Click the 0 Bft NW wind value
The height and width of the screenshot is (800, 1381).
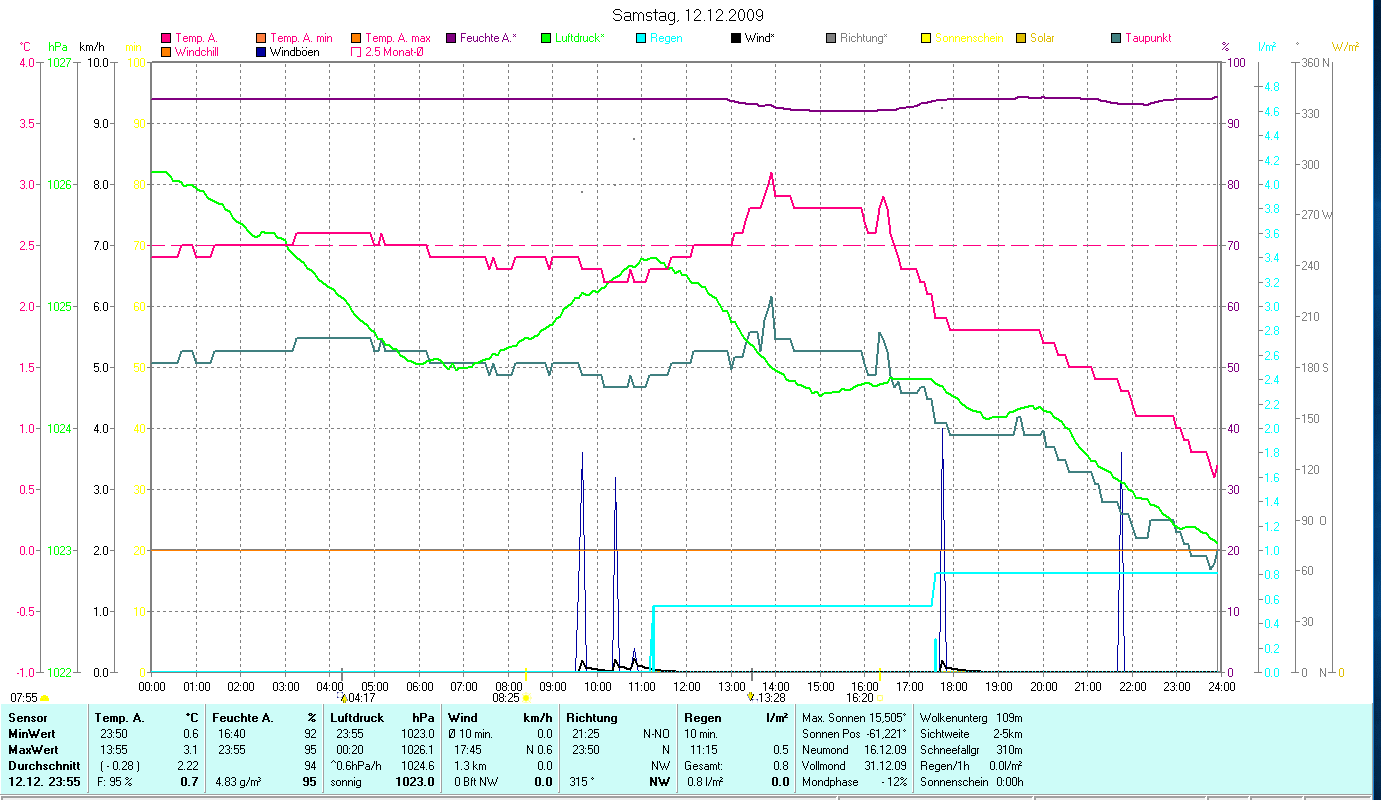pyautogui.click(x=477, y=782)
